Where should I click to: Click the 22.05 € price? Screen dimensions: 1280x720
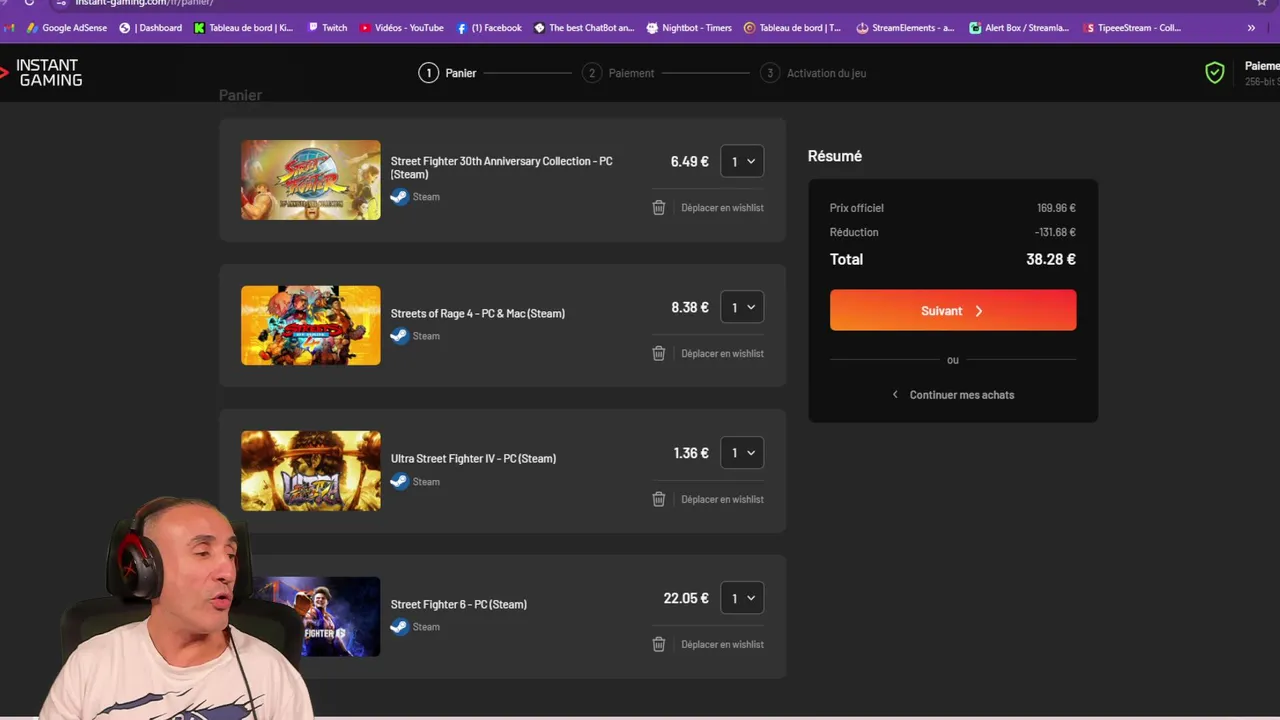(686, 598)
